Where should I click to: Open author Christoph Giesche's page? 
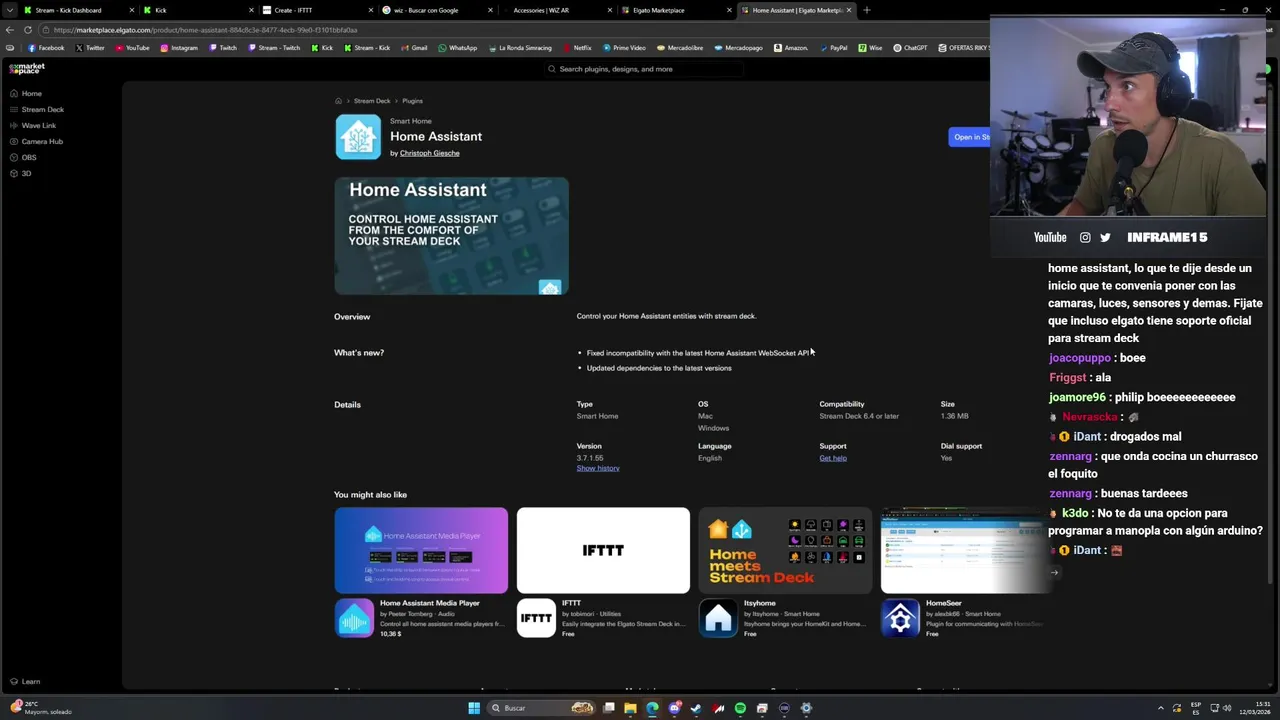pos(429,153)
